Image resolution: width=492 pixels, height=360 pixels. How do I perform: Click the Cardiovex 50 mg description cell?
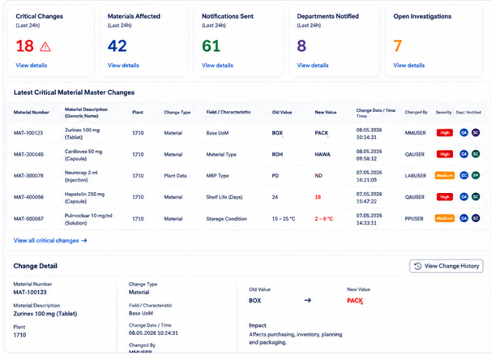click(83, 155)
